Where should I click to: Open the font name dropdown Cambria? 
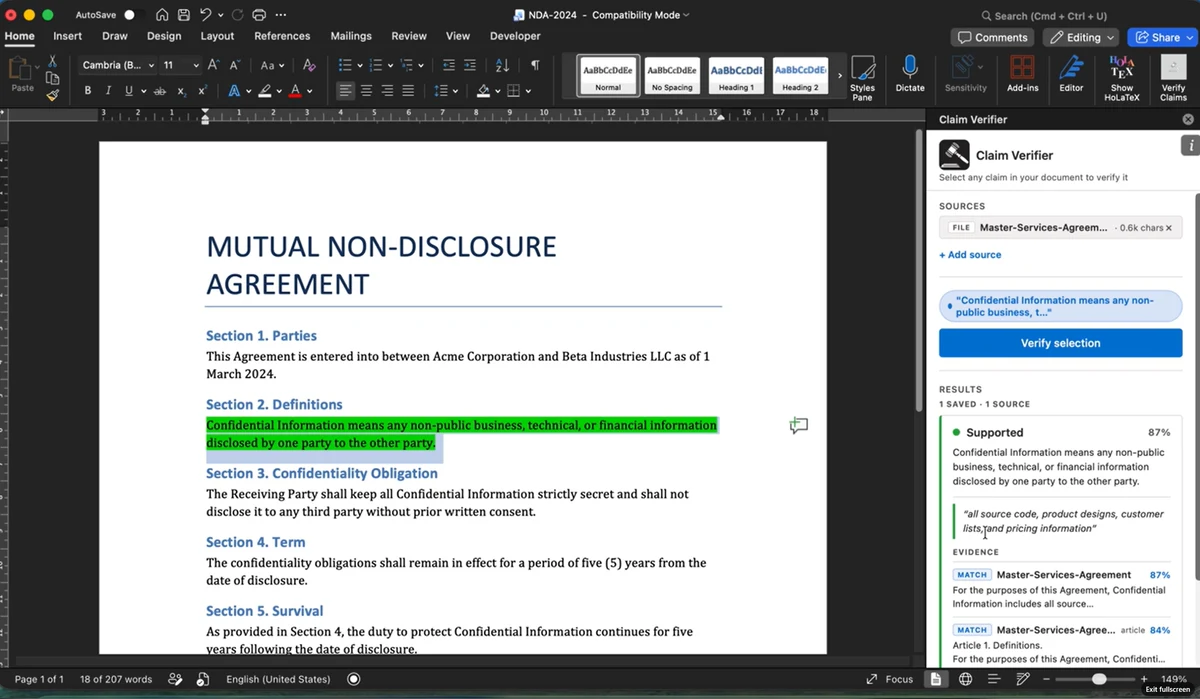tap(151, 65)
